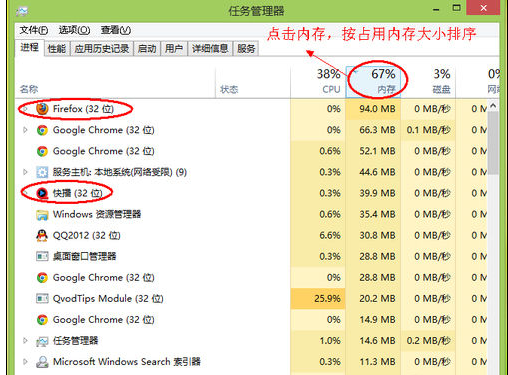Click the QQ2012 penguin icon
This screenshot has width=508, height=375.
(x=42, y=235)
